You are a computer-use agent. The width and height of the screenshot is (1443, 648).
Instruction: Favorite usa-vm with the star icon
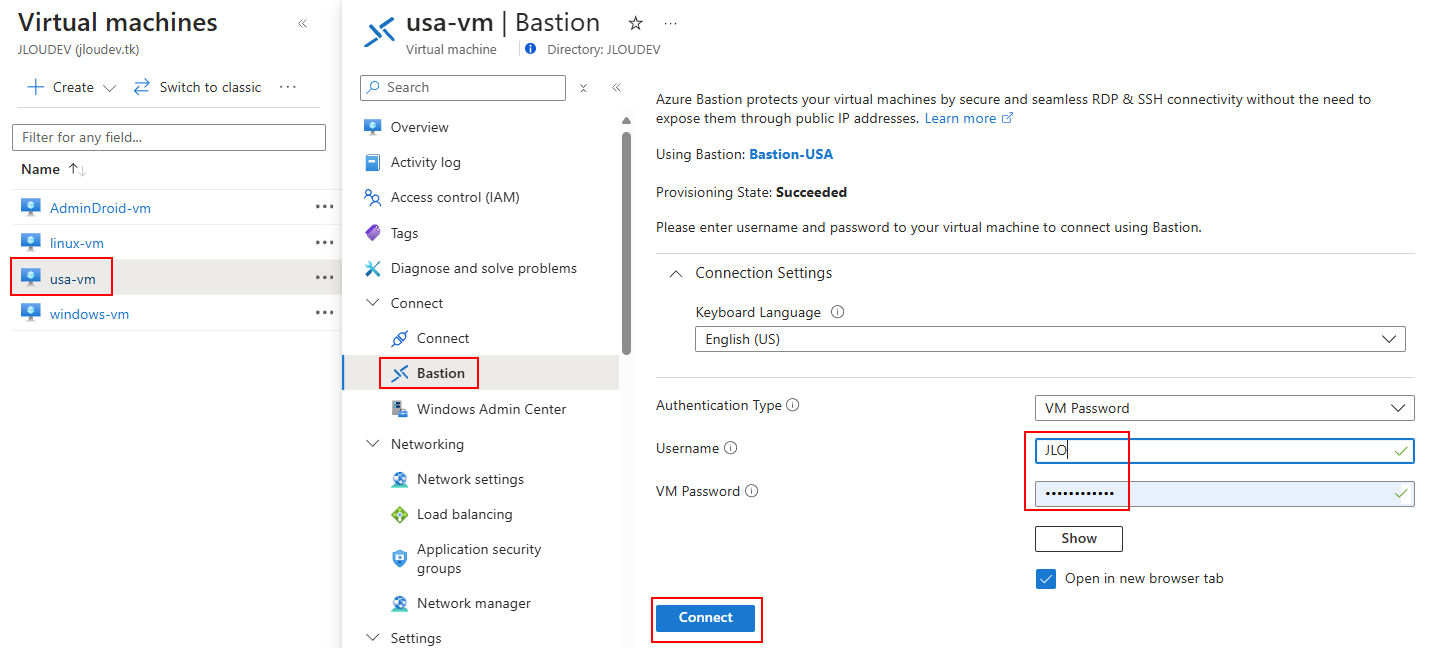point(635,23)
